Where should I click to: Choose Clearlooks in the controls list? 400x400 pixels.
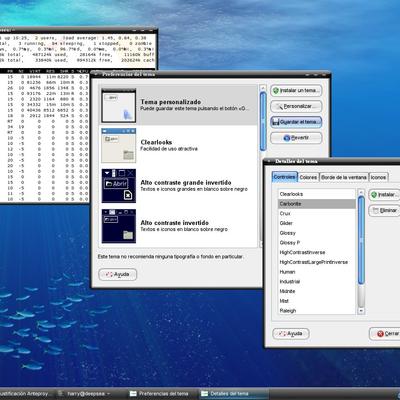click(x=317, y=194)
